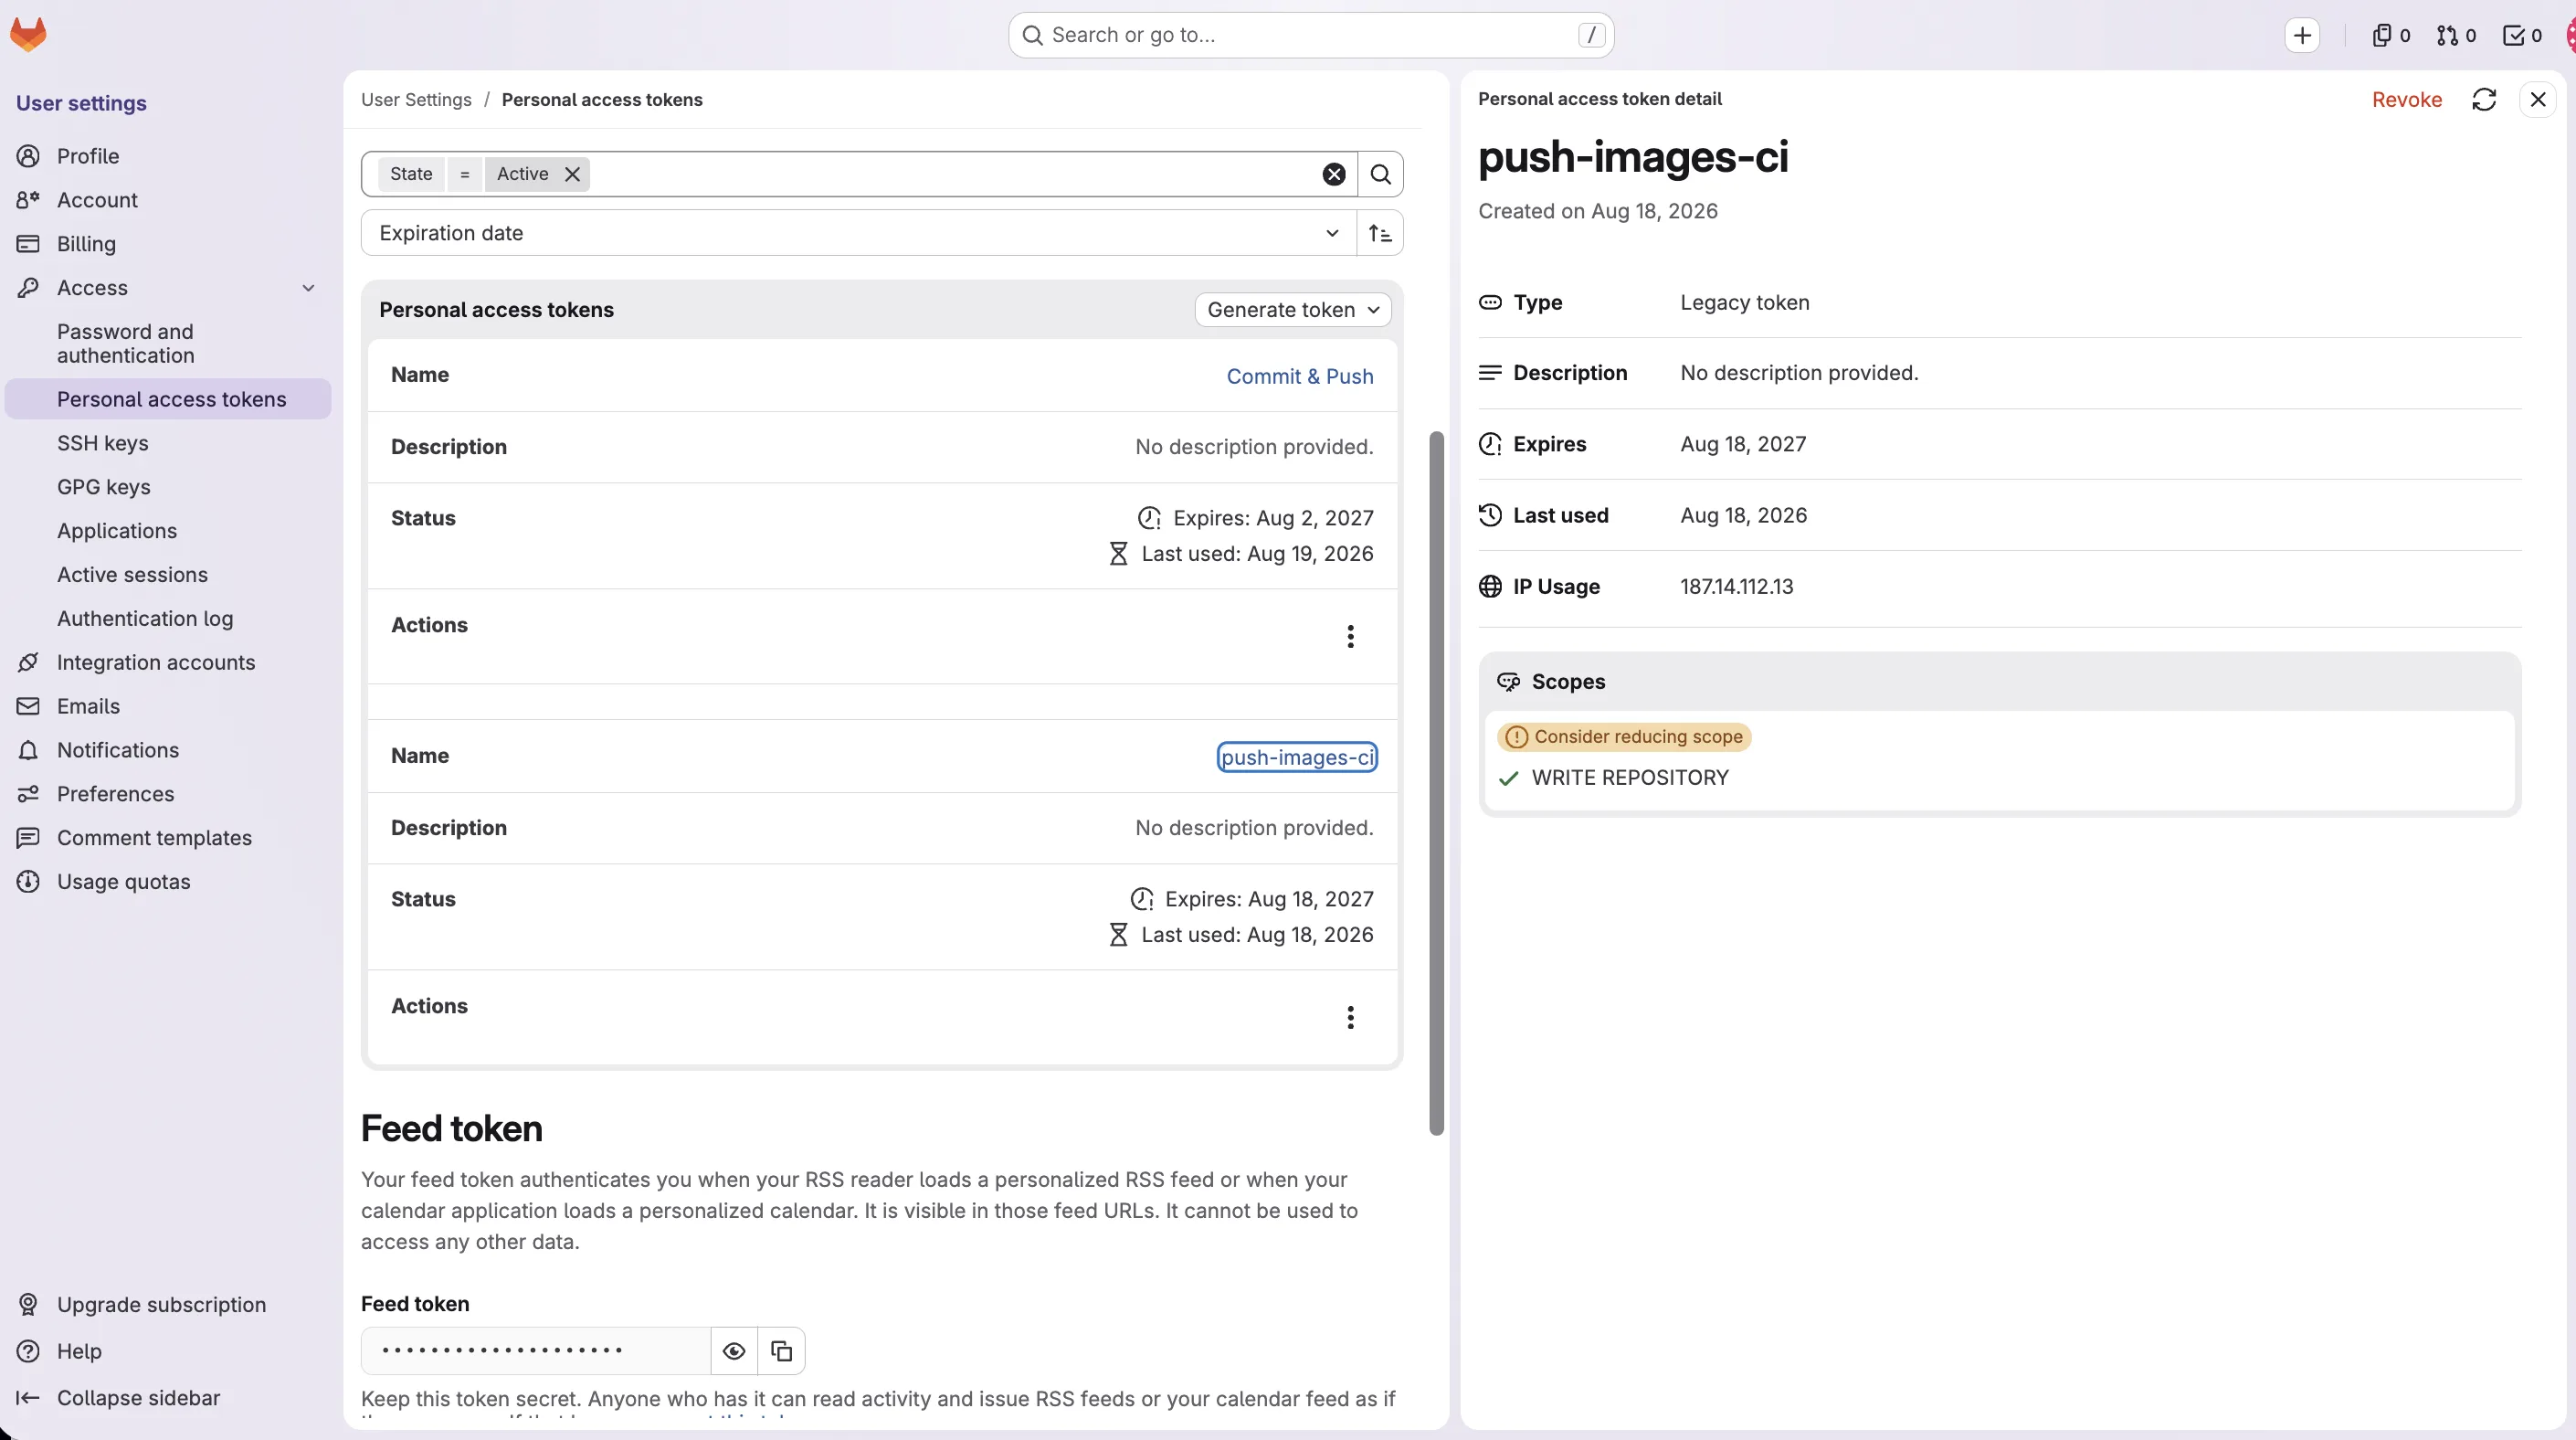Focus the Search or go to field
The height and width of the screenshot is (1440, 2576).
[1310, 35]
